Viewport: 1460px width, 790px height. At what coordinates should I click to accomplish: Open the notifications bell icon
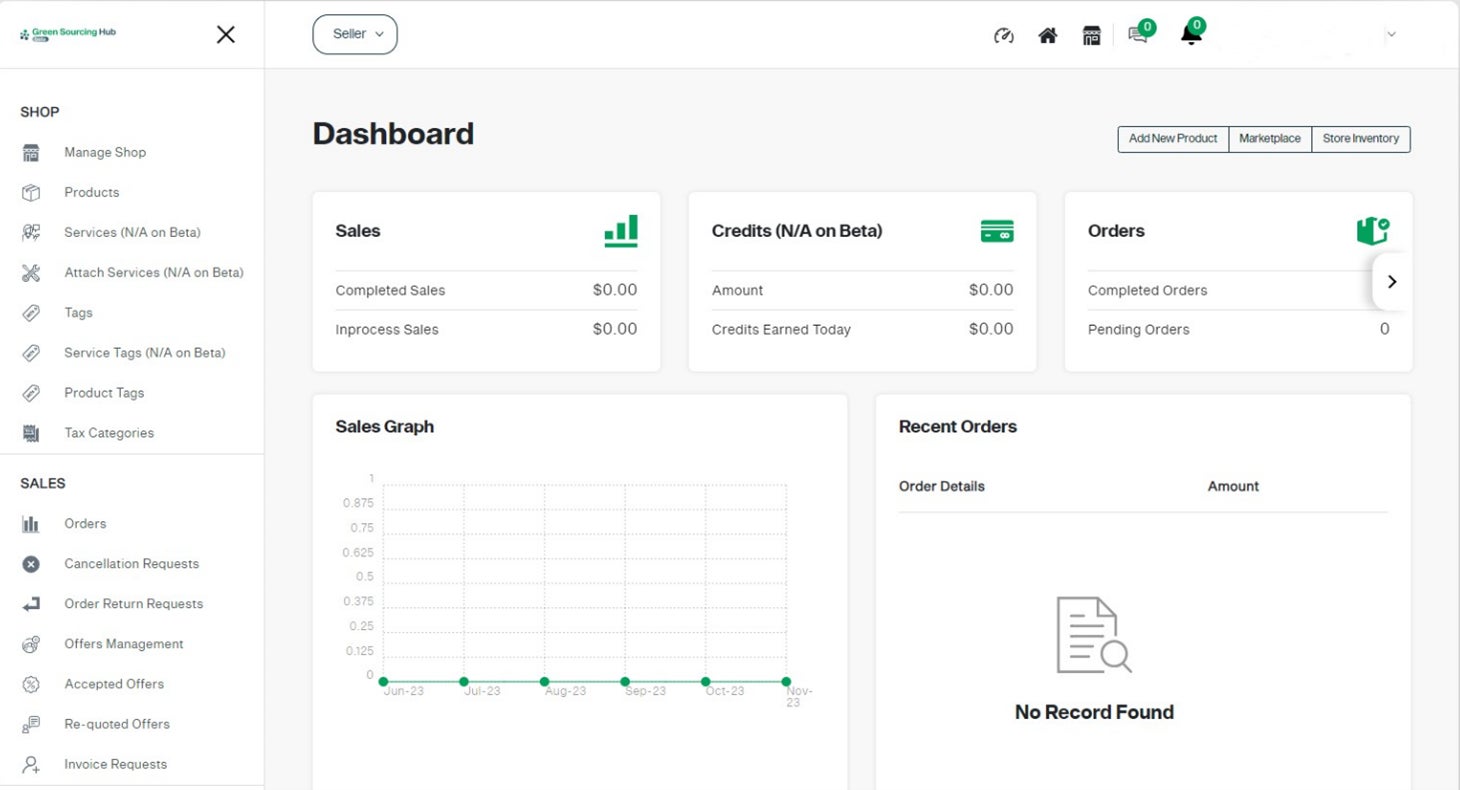(x=1190, y=34)
